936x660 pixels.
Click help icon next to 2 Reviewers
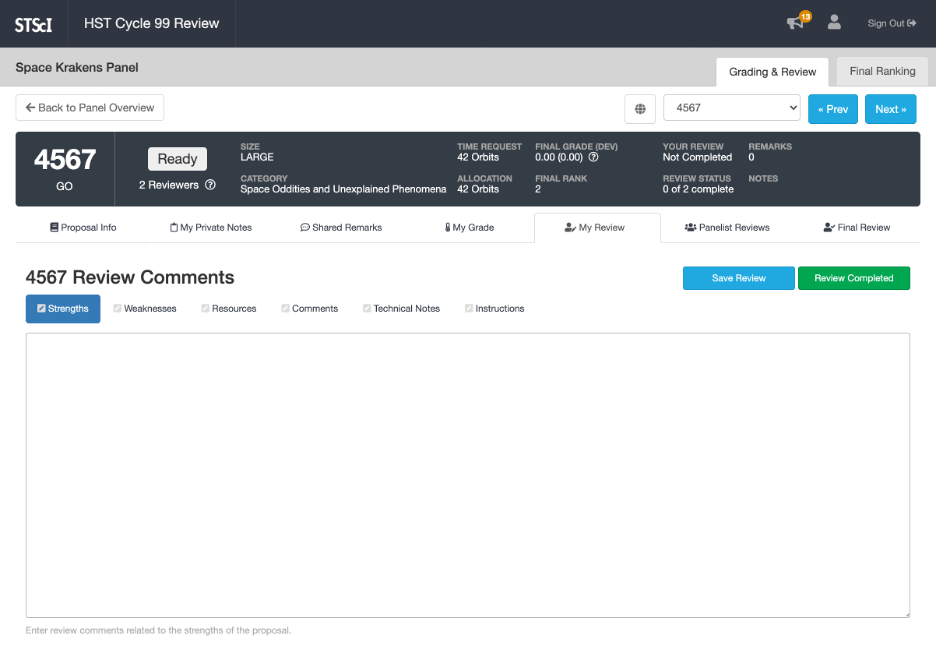point(210,185)
